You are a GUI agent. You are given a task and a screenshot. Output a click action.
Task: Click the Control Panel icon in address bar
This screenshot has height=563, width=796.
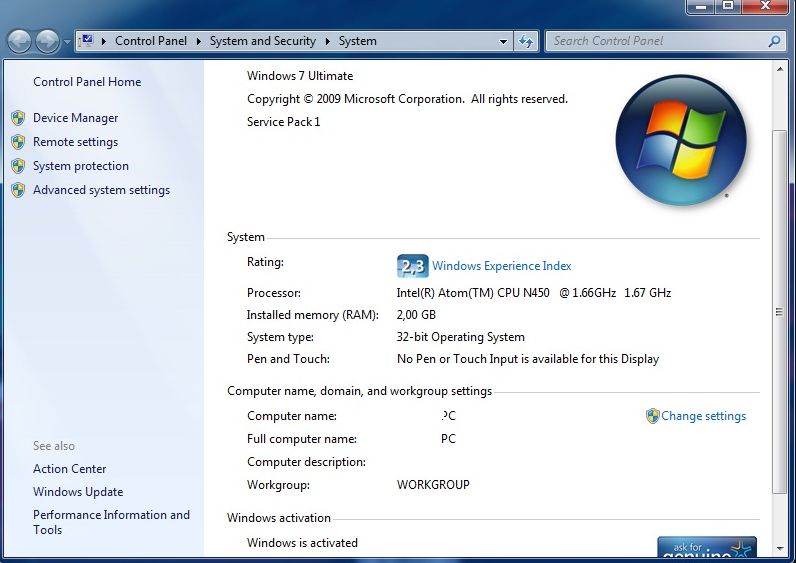(x=87, y=41)
